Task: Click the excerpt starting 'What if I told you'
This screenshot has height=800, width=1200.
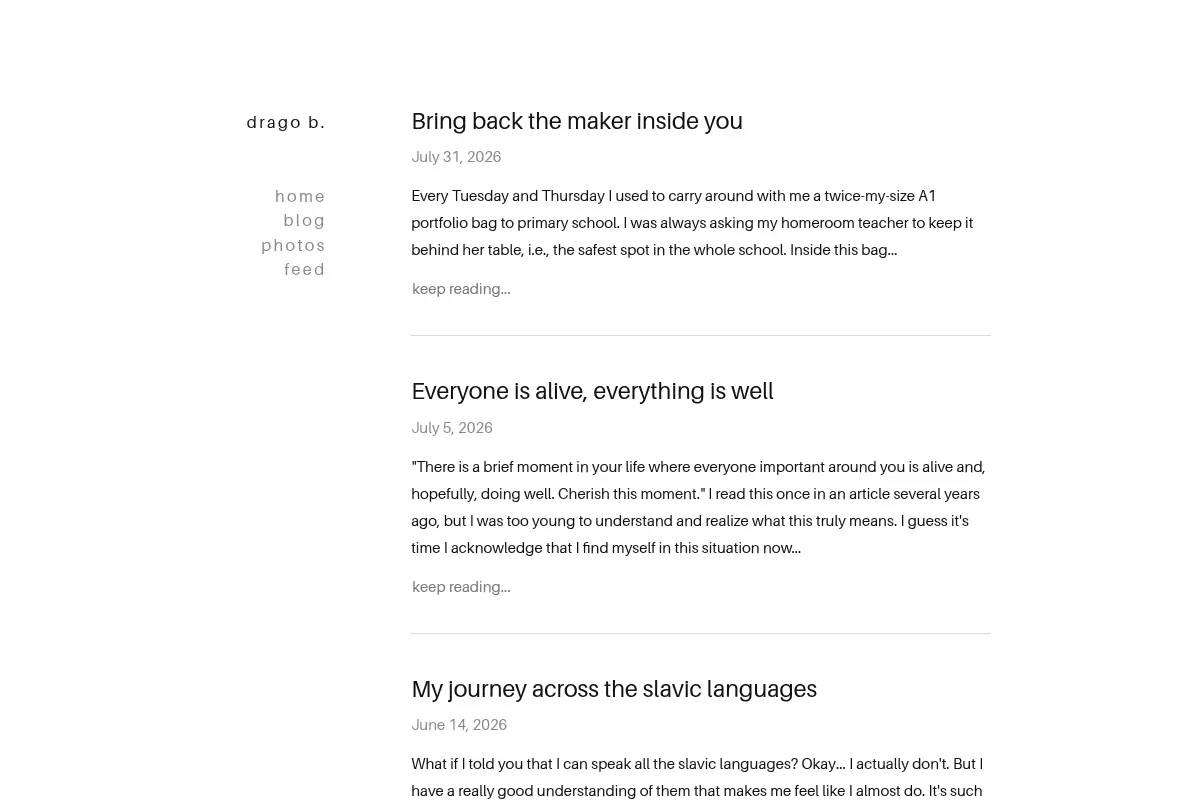Action: (697, 778)
